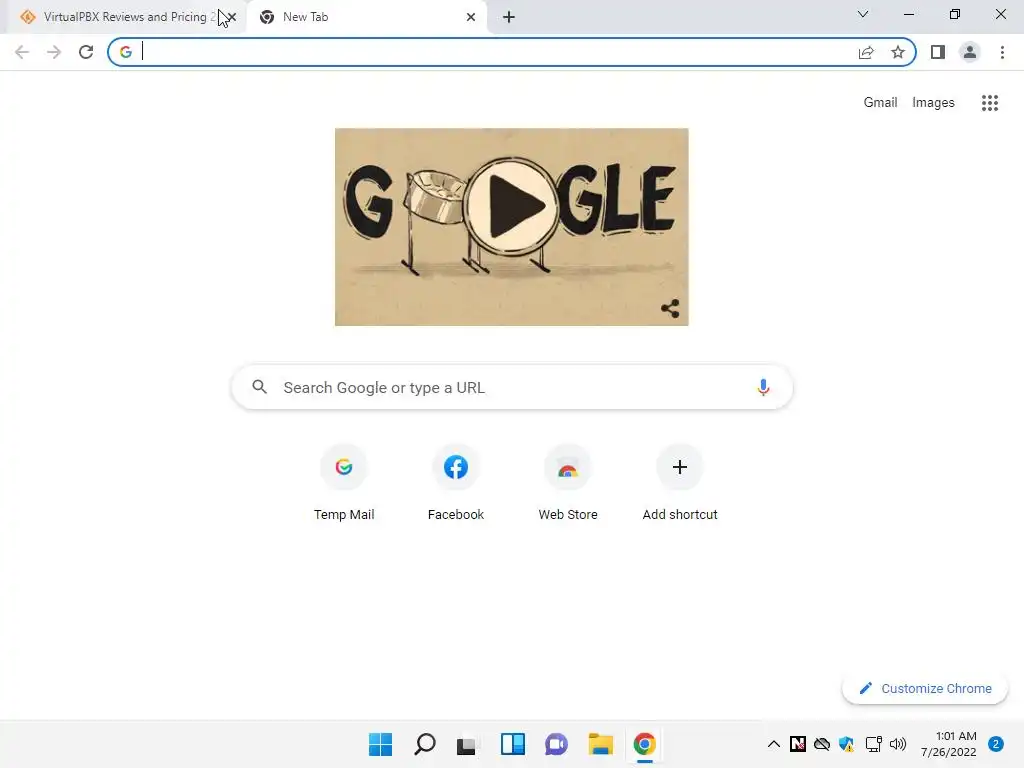Click the Customize Chrome button

tap(925, 688)
